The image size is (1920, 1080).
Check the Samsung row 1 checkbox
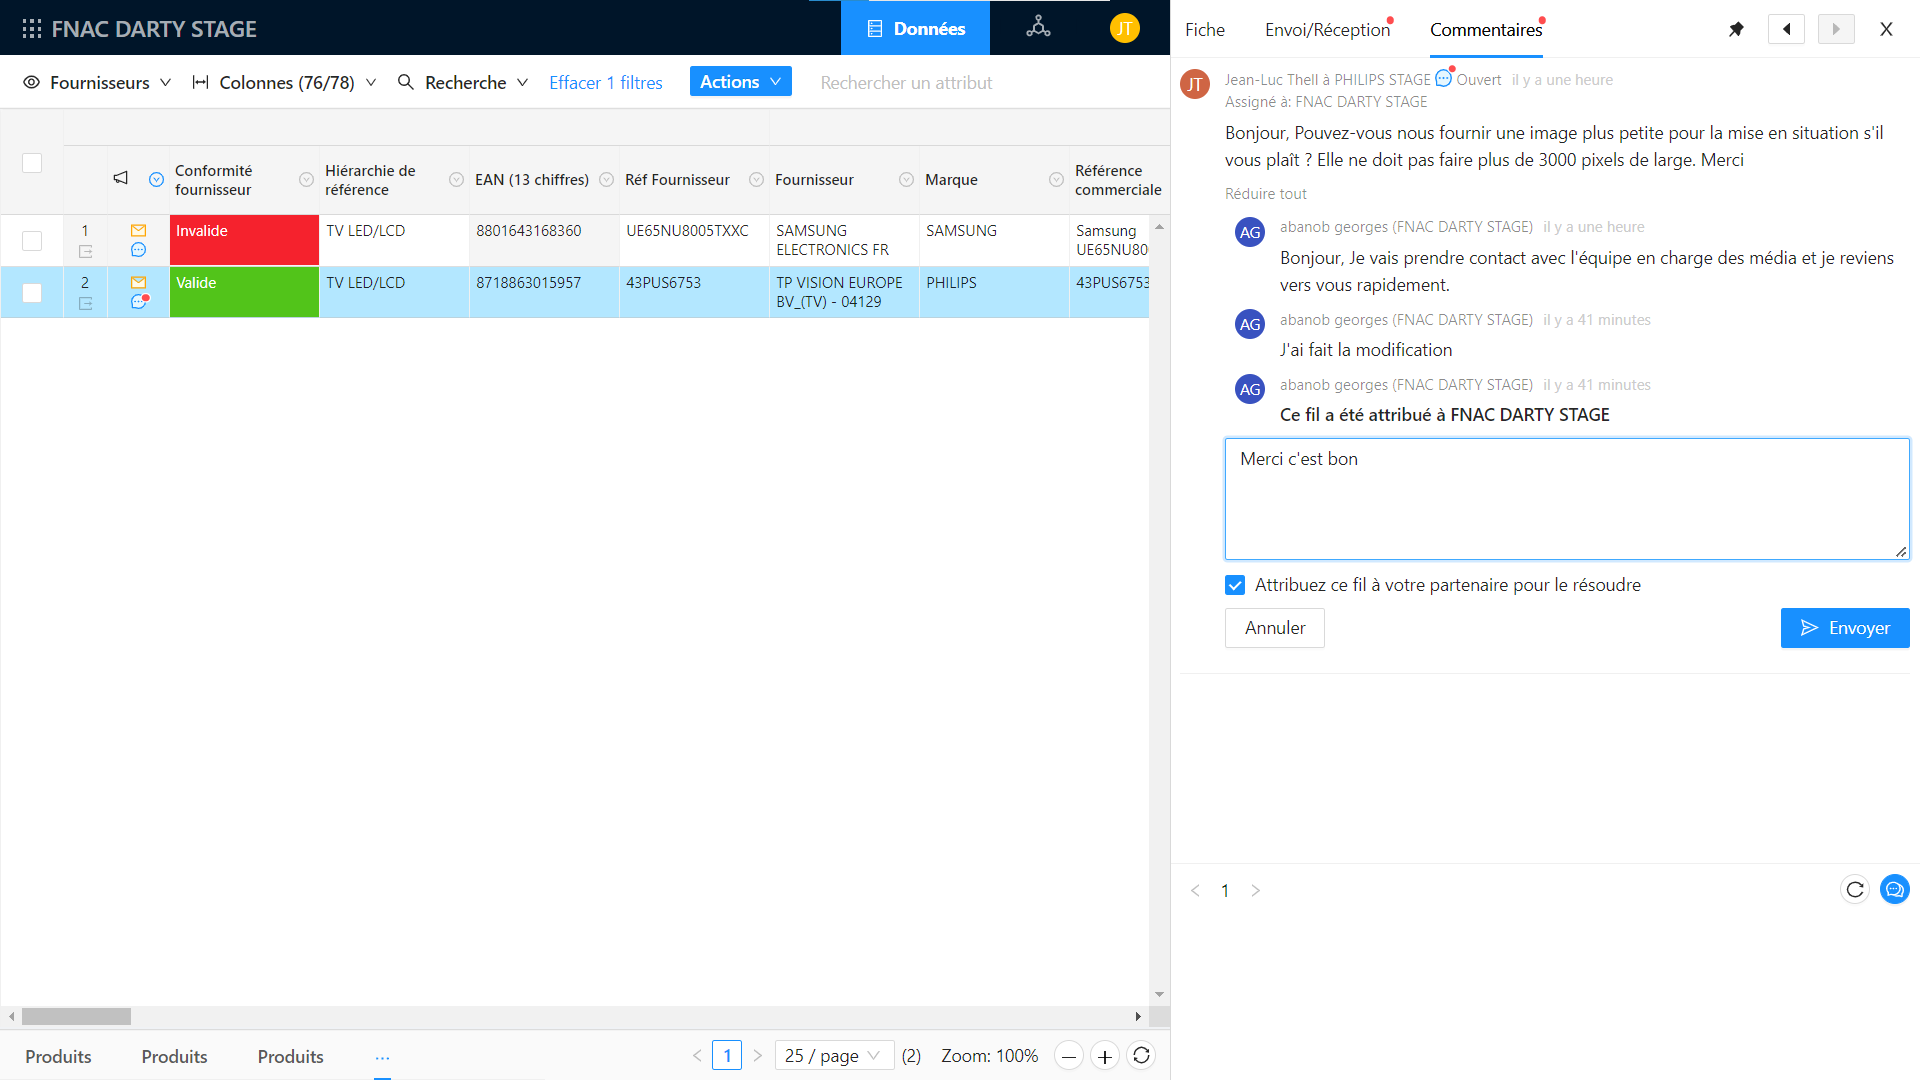click(32, 241)
